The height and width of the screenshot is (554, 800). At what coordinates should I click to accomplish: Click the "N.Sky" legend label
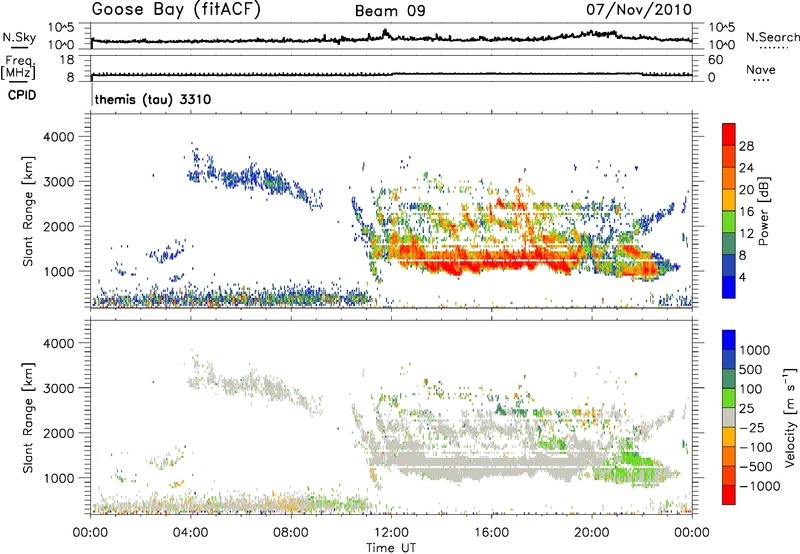[x=19, y=37]
